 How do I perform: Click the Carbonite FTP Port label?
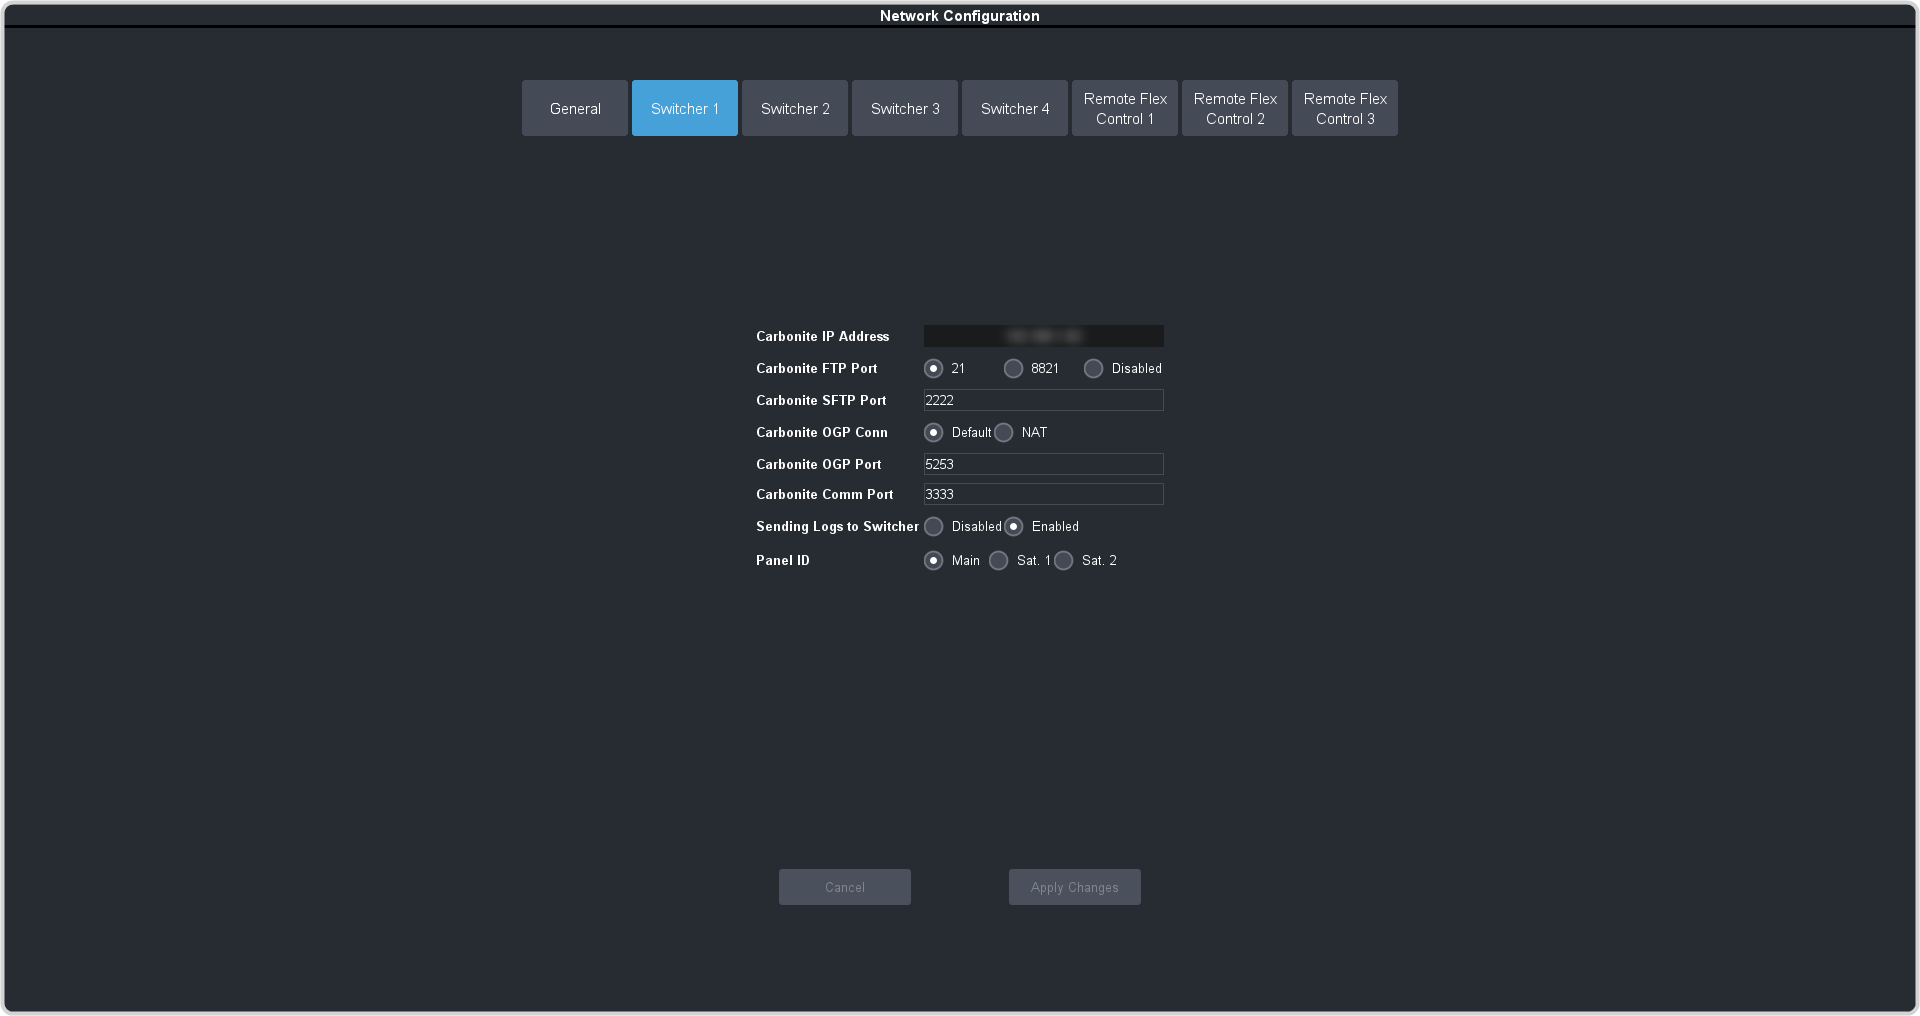coord(816,368)
